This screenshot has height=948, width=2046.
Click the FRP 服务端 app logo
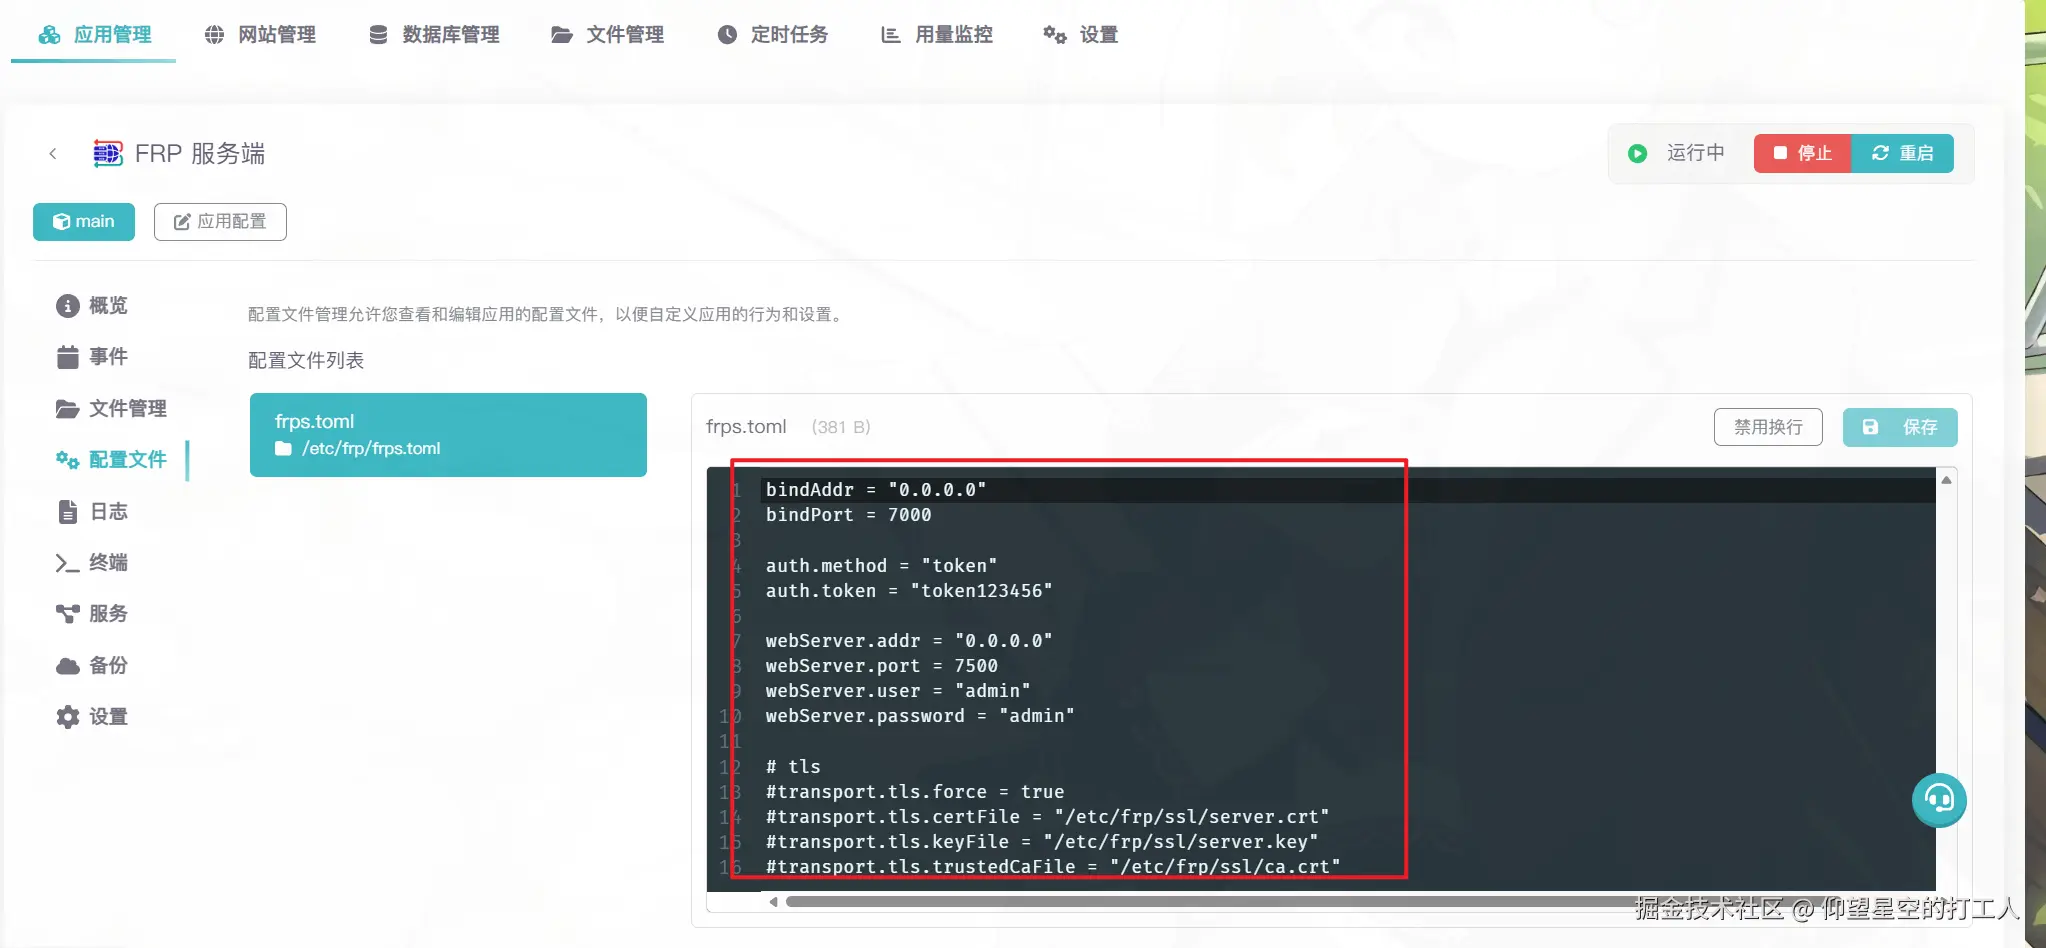[107, 154]
